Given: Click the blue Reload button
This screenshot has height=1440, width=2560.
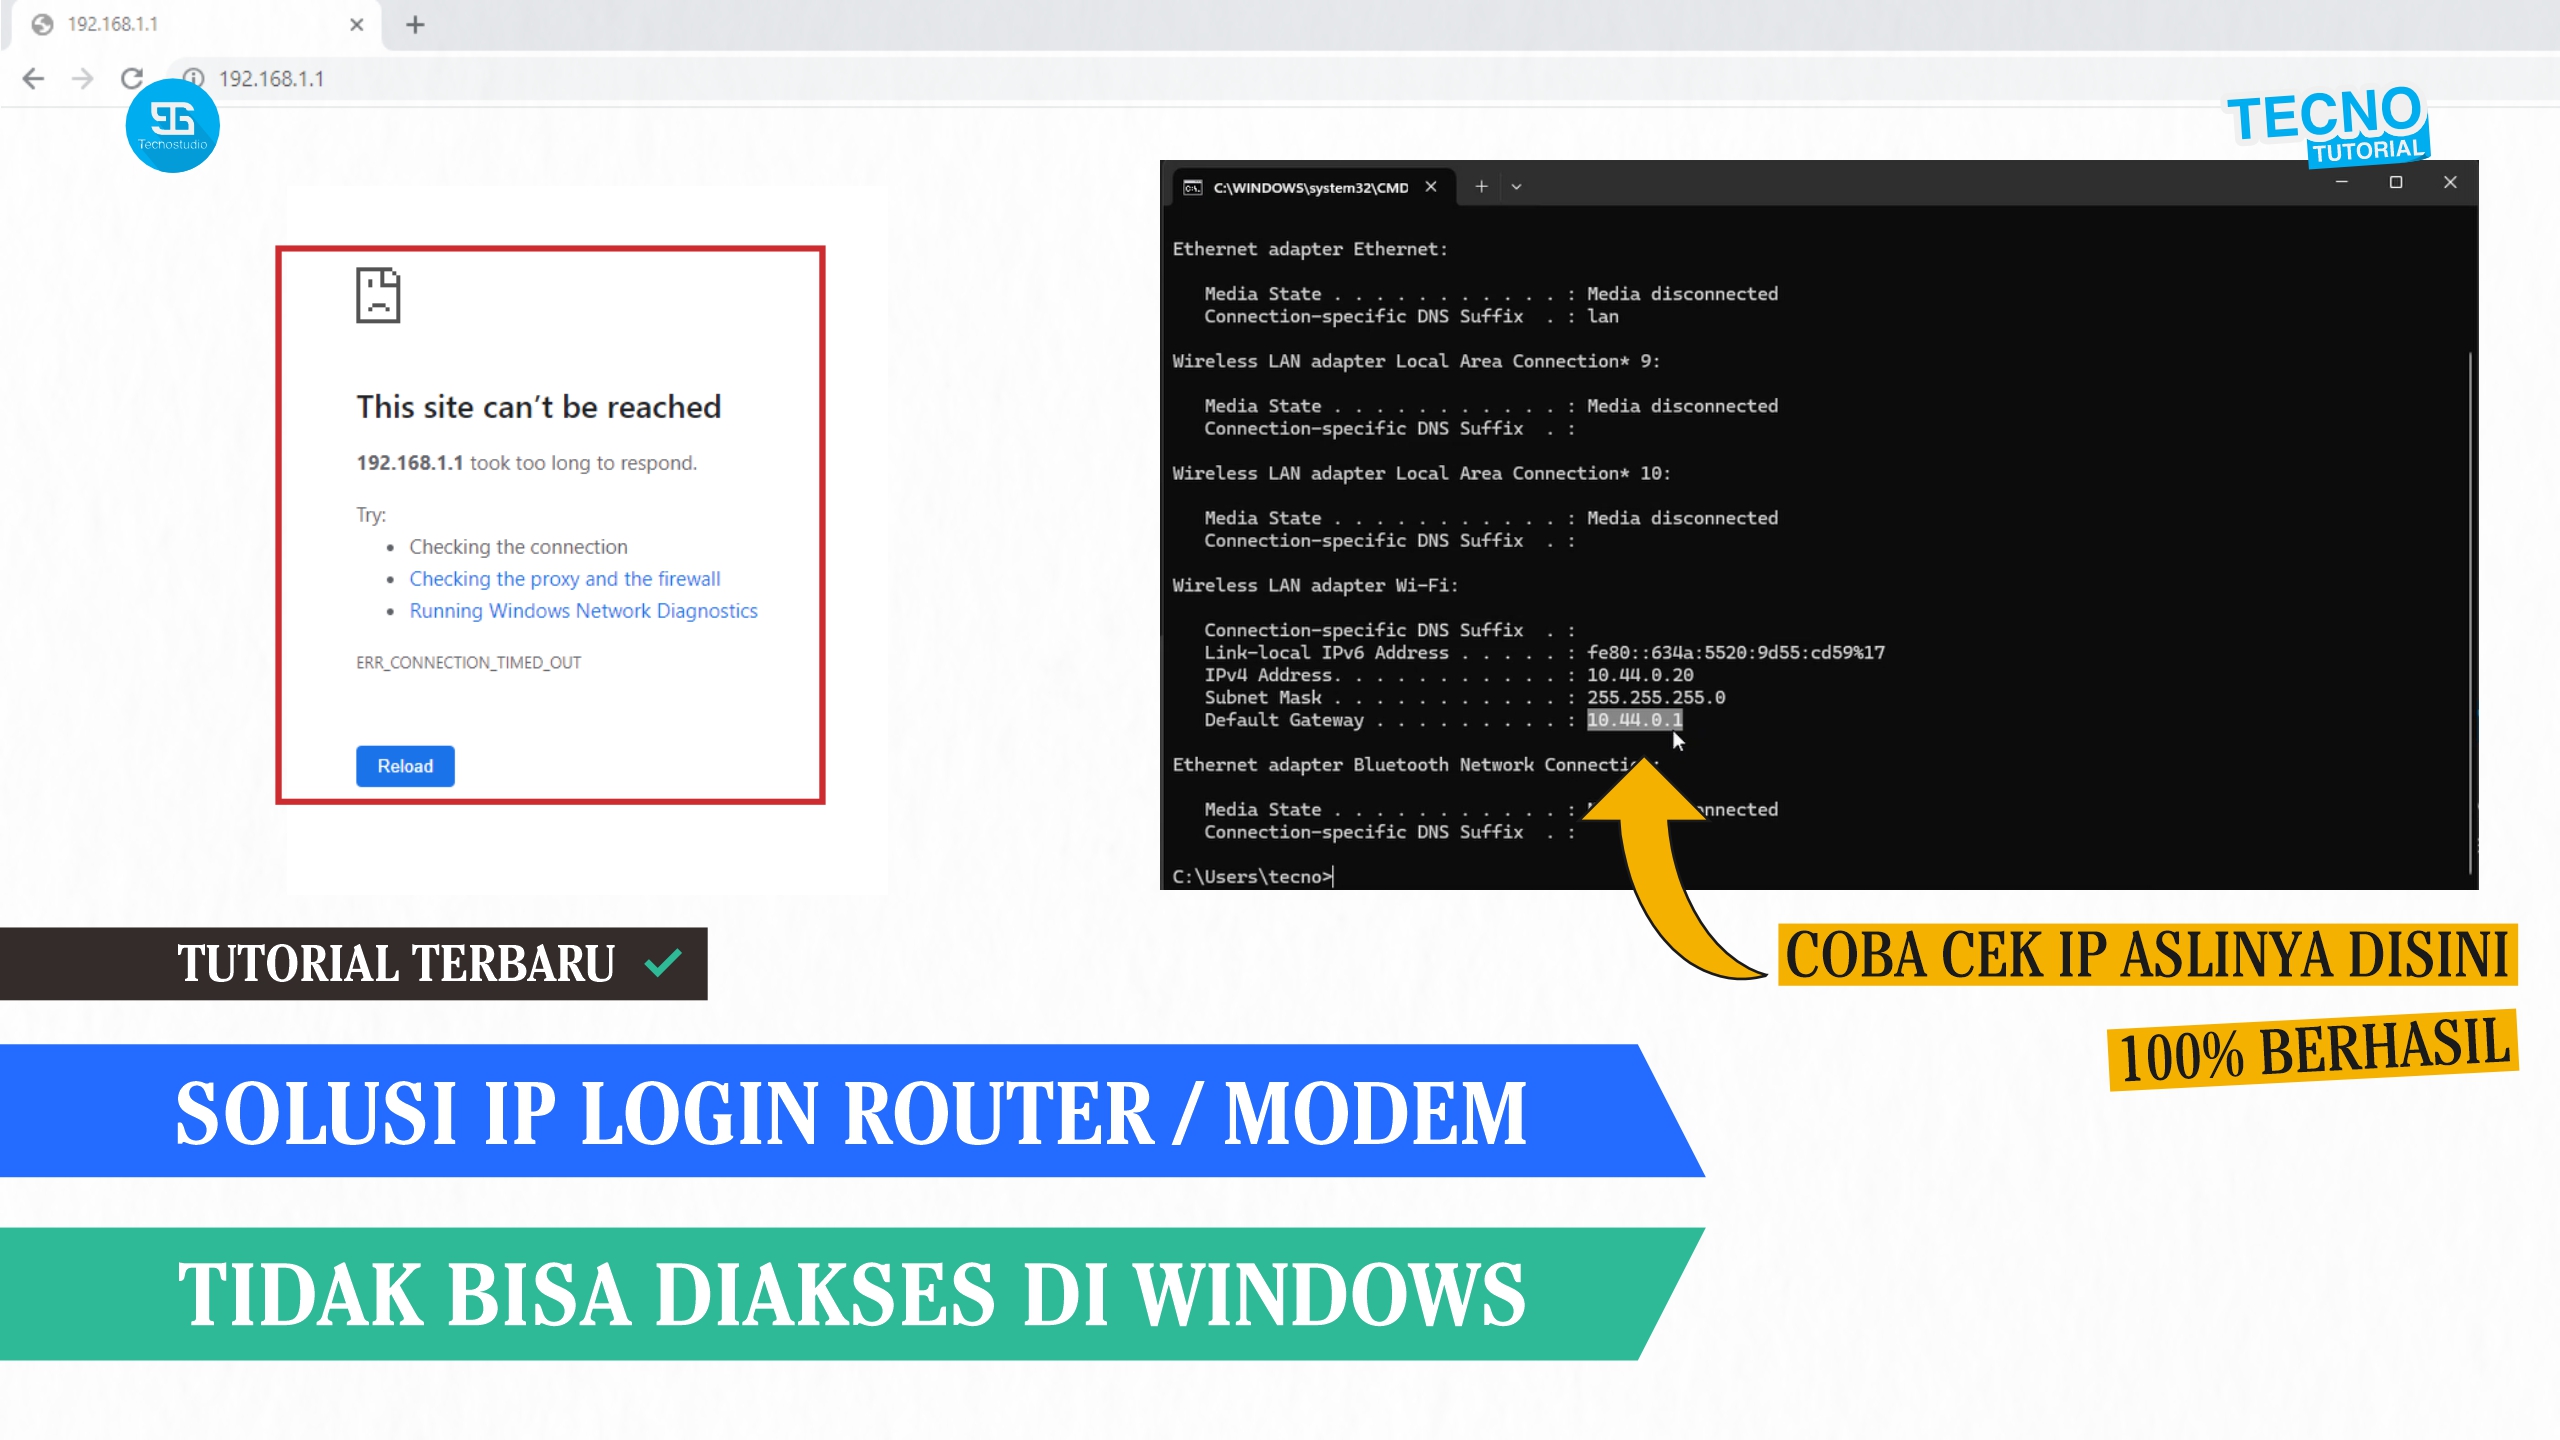Looking at the screenshot, I should (405, 766).
